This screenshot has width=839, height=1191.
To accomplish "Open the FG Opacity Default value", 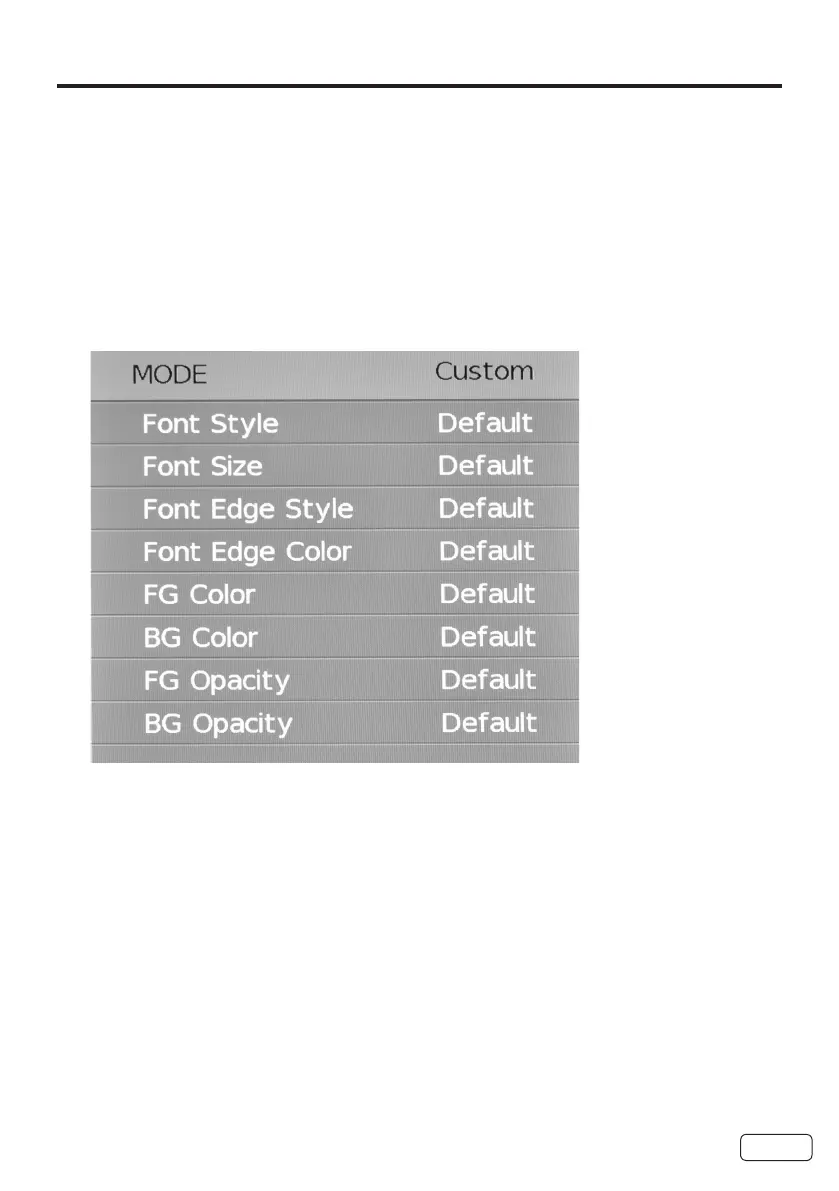I will [489, 680].
